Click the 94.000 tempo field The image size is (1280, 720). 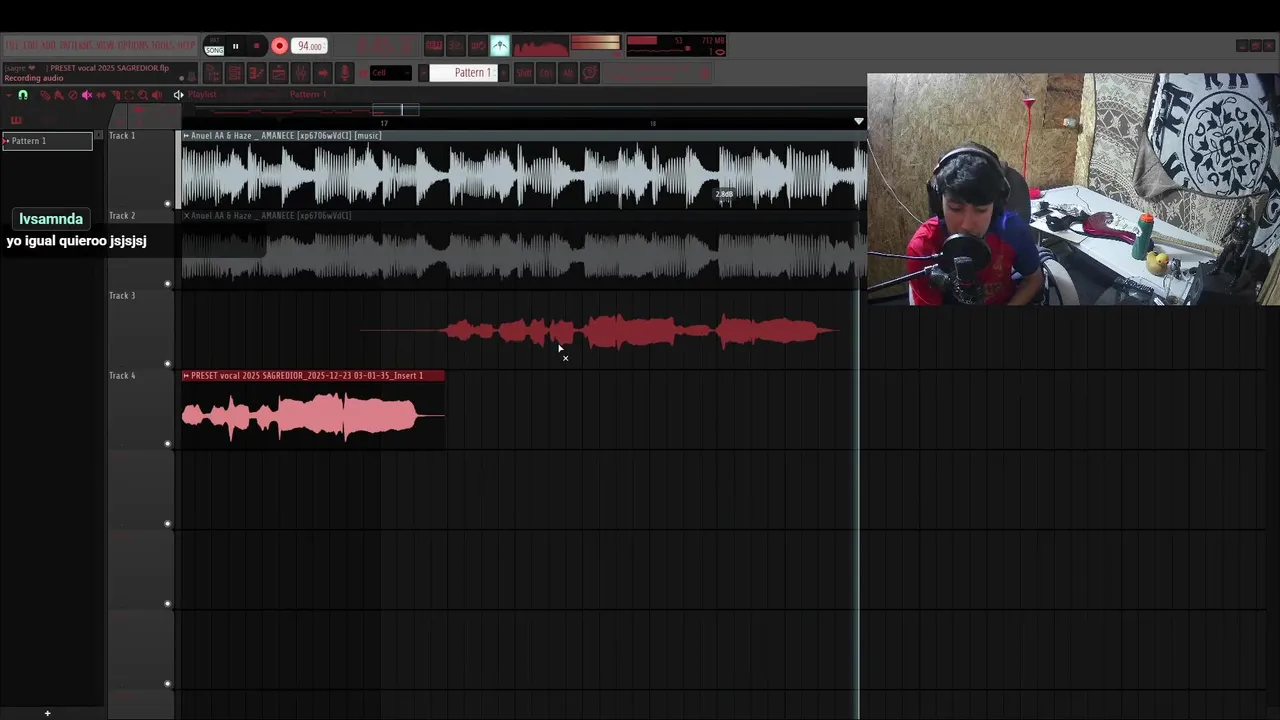coord(309,46)
